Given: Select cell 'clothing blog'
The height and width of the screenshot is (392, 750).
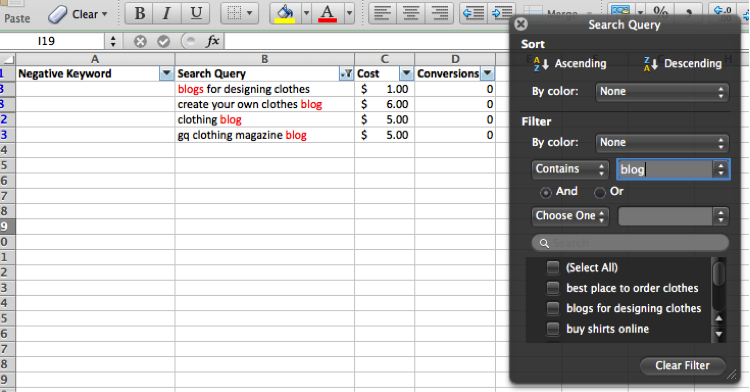Looking at the screenshot, I should pos(265,120).
